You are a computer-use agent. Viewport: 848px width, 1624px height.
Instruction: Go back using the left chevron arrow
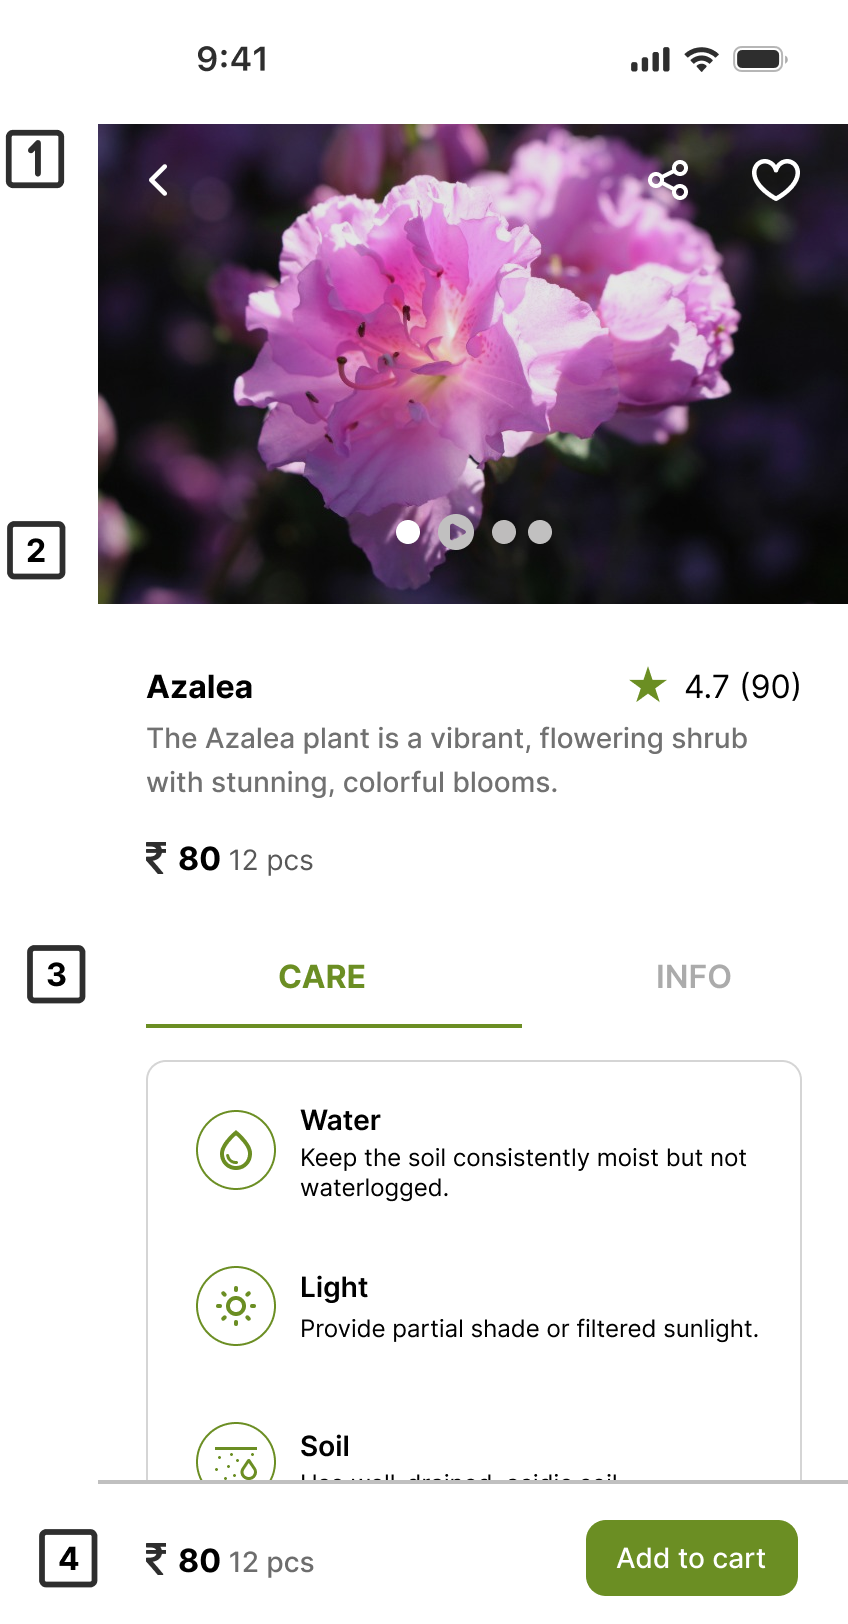coord(157,180)
